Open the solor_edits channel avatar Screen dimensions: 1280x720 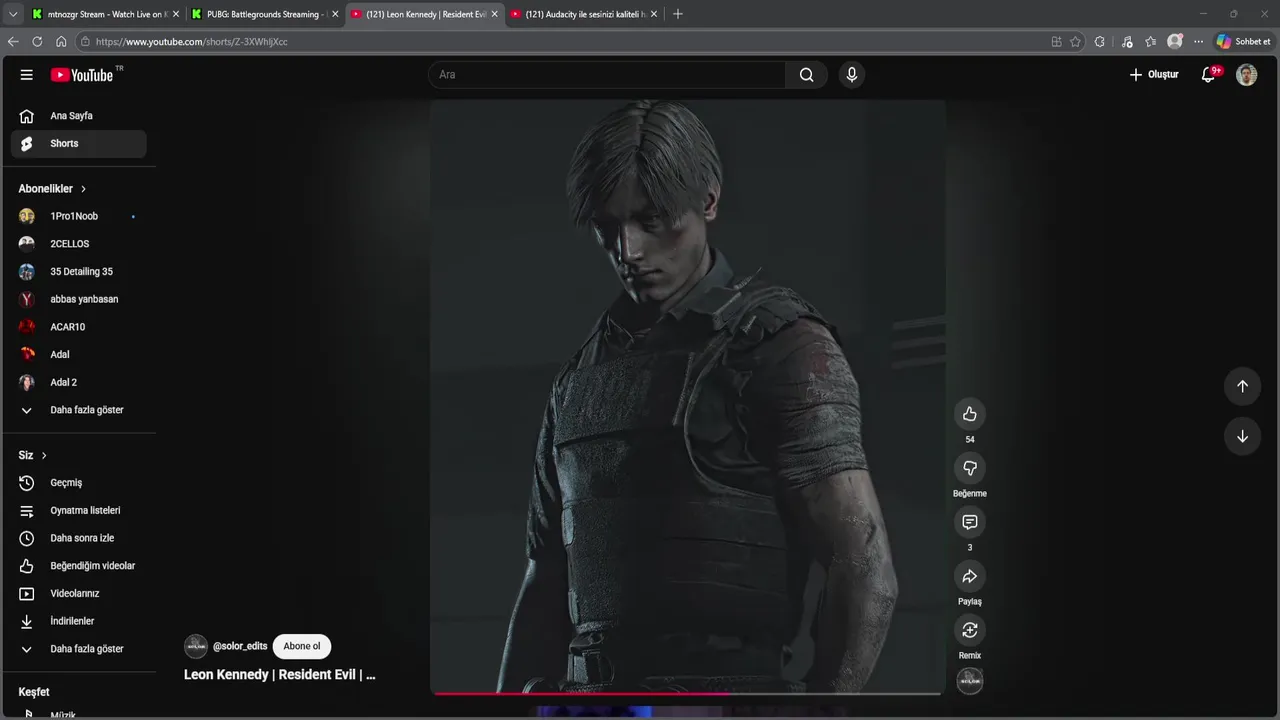tap(196, 646)
